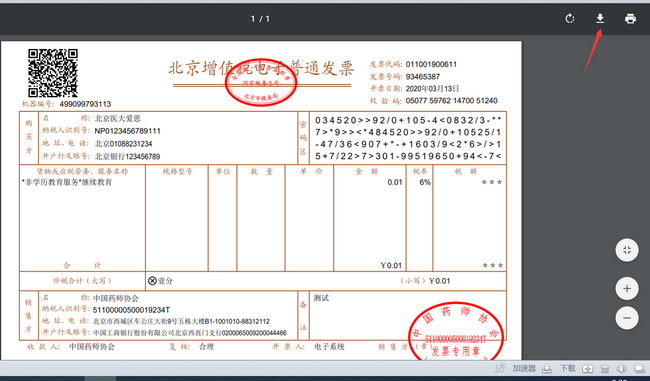Open the 下载 downloads link
Viewport: 650px width, 381px height.
pos(568,368)
